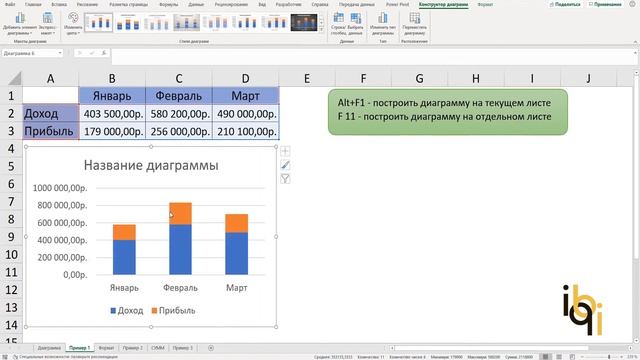The width and height of the screenshot is (640, 360).
Task: Select row header 13
Action: (x=11, y=307)
